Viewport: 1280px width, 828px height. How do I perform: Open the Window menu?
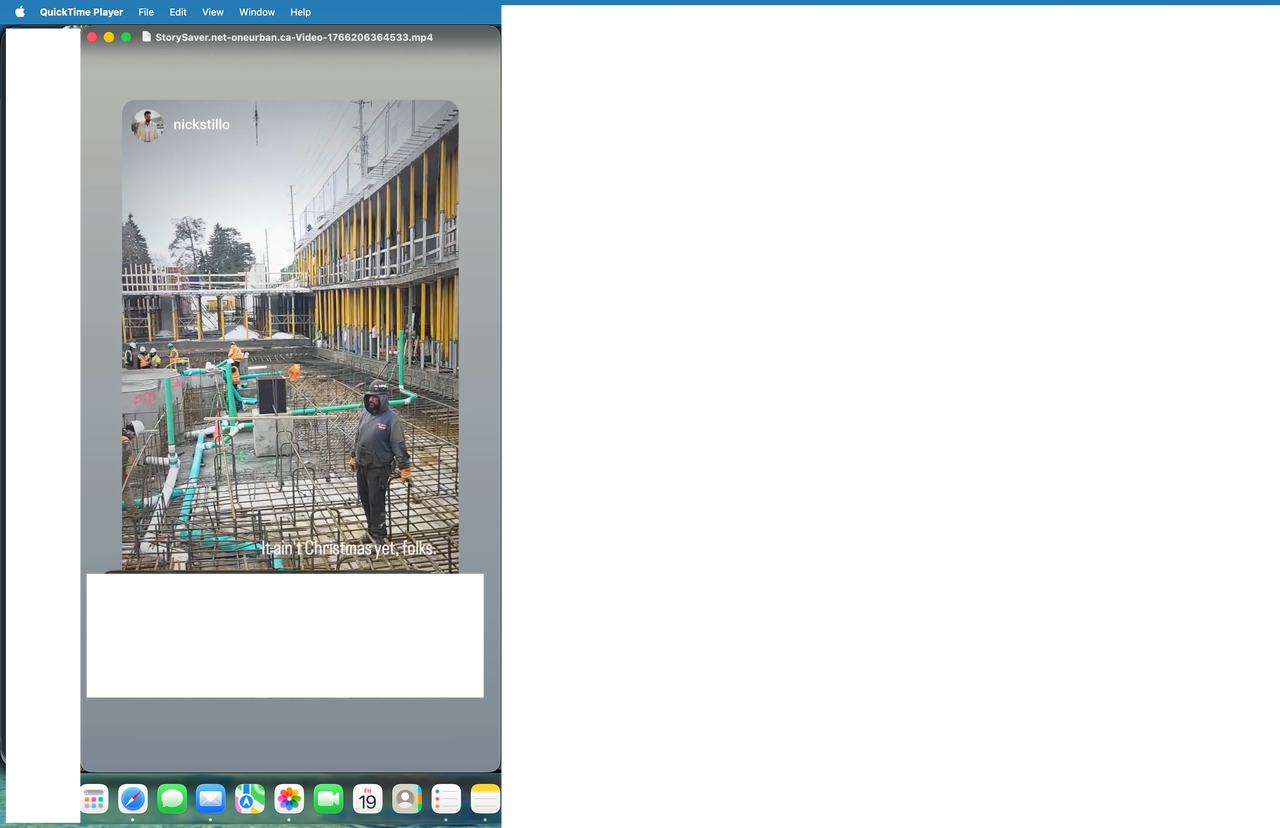click(257, 12)
